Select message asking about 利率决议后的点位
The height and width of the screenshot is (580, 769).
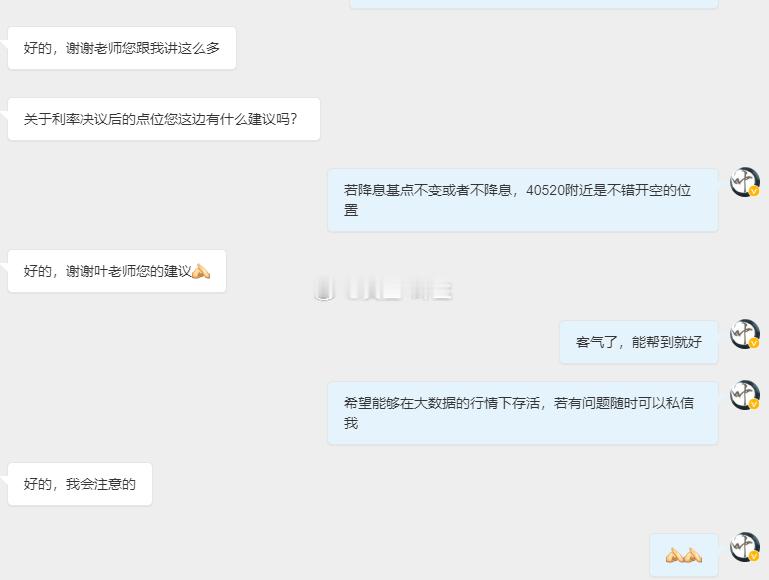coord(164,119)
